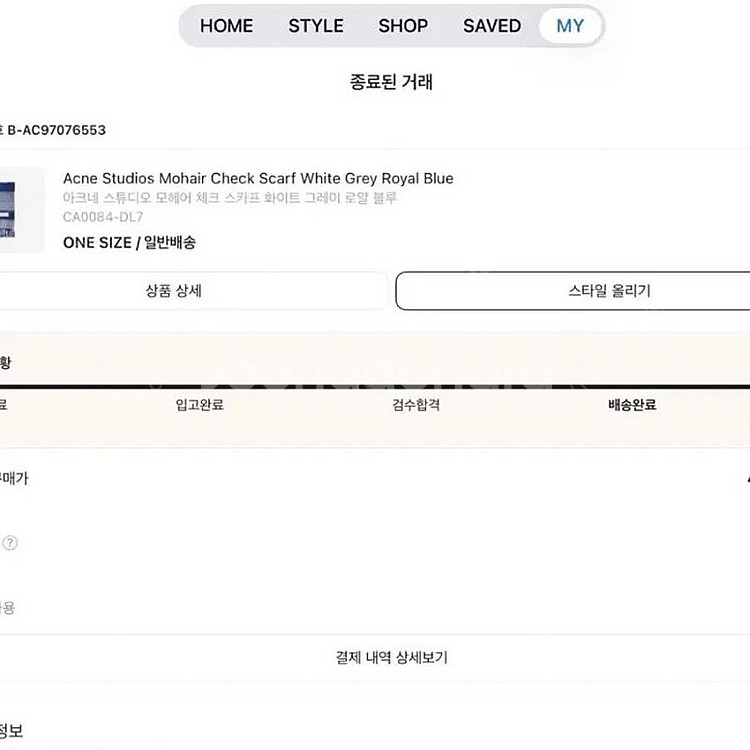
Task: Select the 입고완료 progress step
Action: click(x=199, y=405)
